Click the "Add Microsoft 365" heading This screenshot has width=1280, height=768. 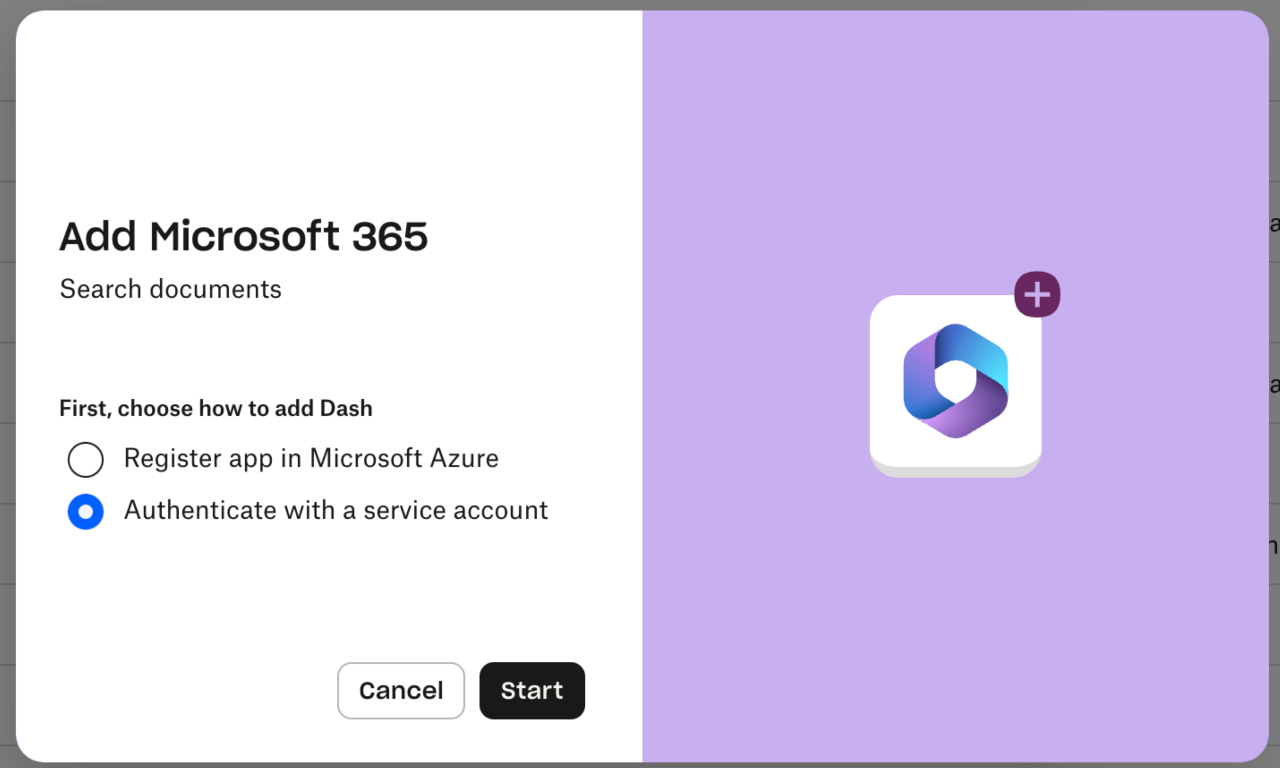click(243, 236)
